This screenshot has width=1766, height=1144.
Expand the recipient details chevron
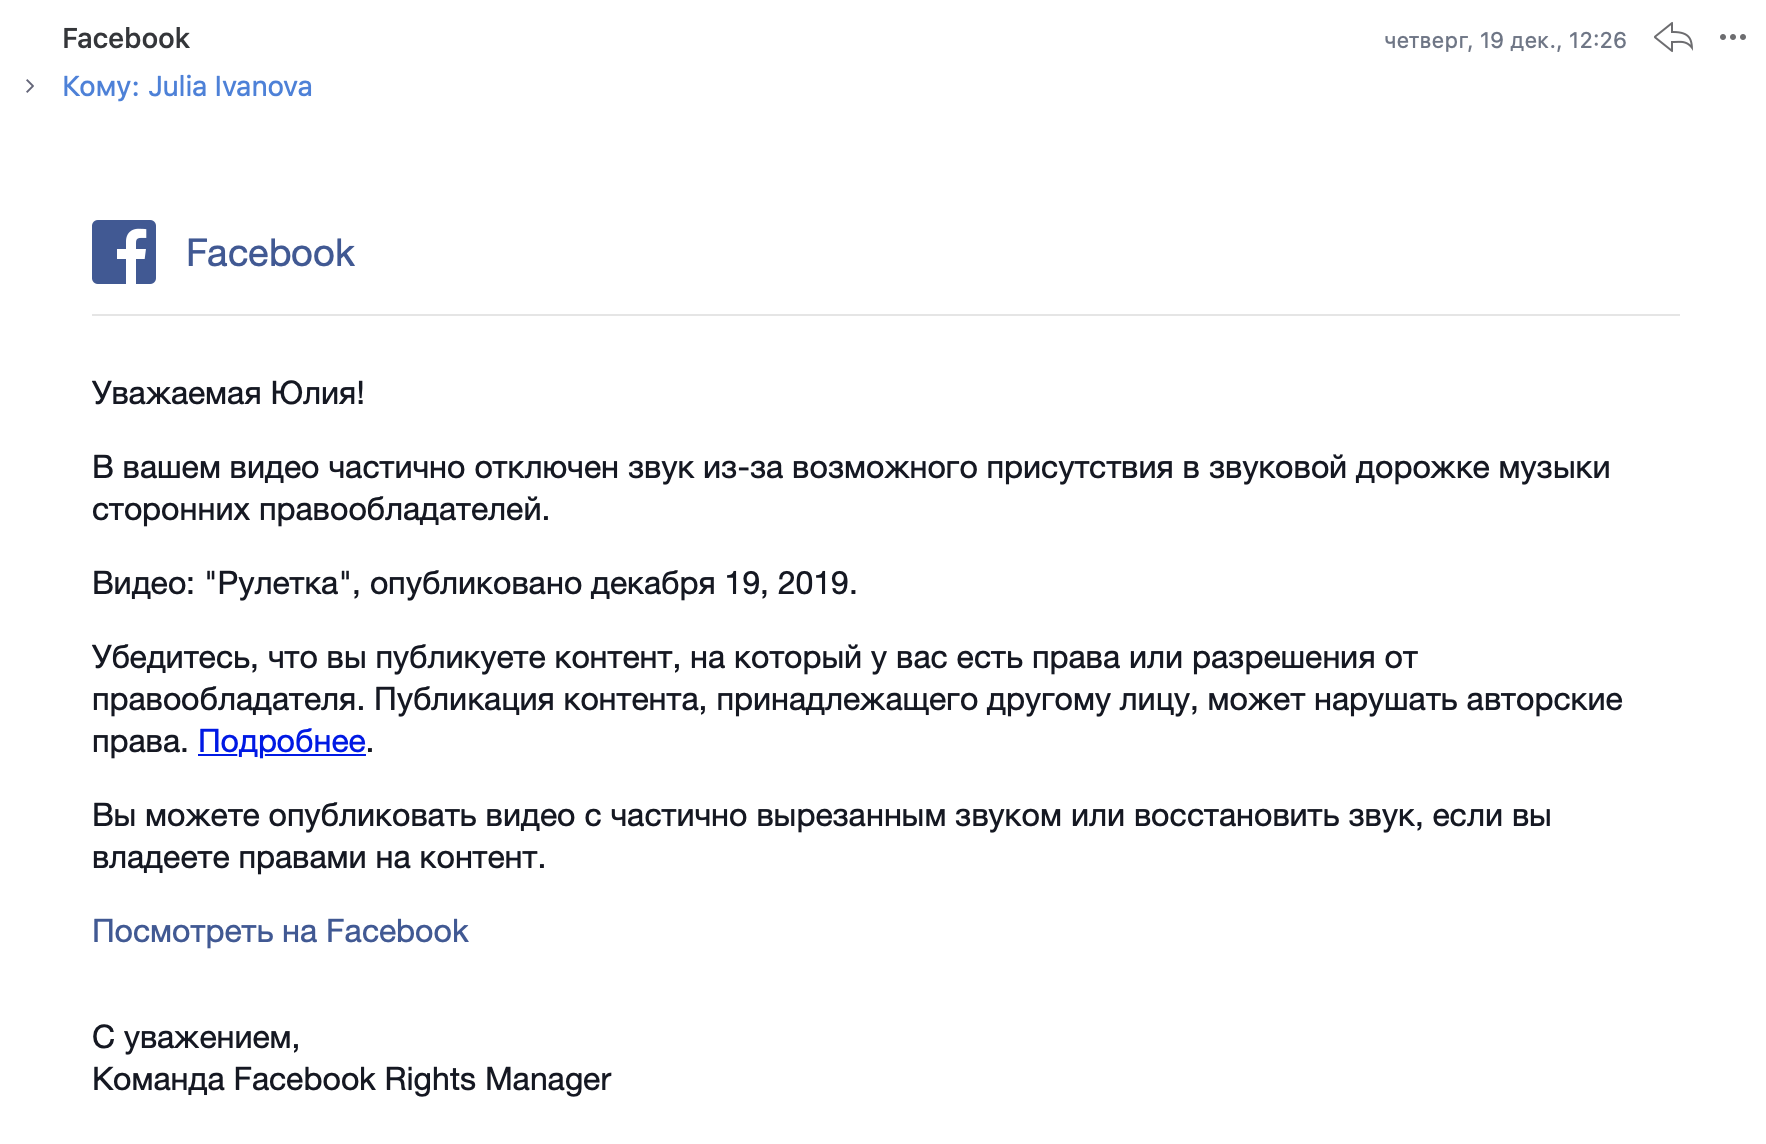click(30, 86)
